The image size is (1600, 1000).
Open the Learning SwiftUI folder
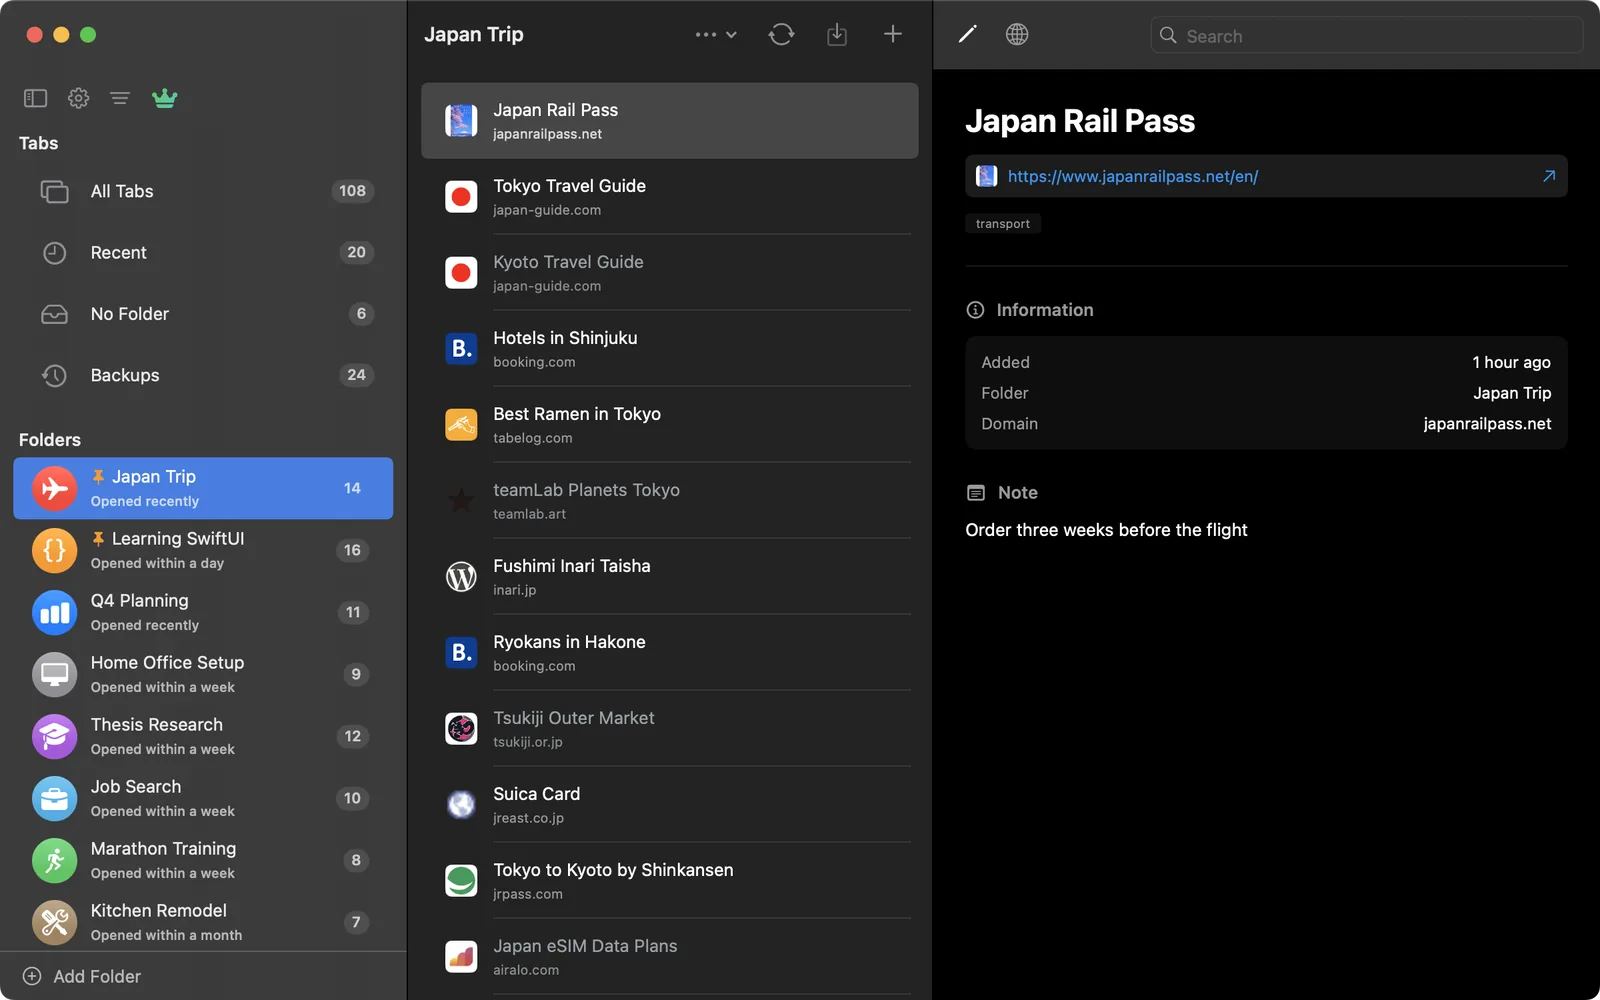(x=203, y=550)
